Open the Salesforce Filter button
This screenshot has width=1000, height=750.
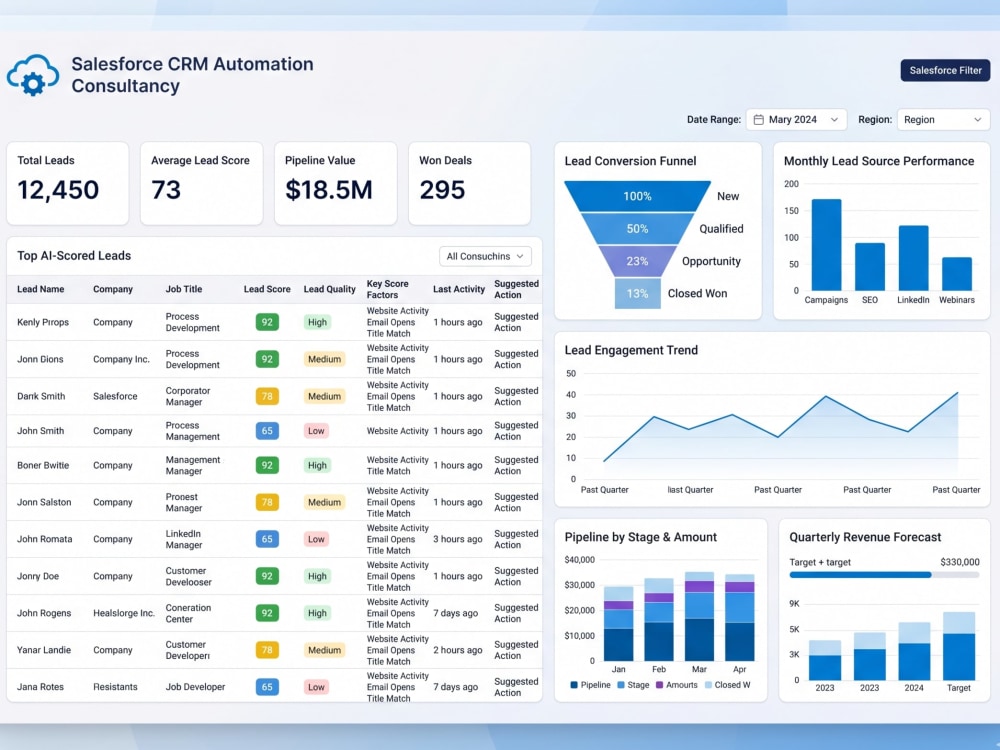point(945,70)
